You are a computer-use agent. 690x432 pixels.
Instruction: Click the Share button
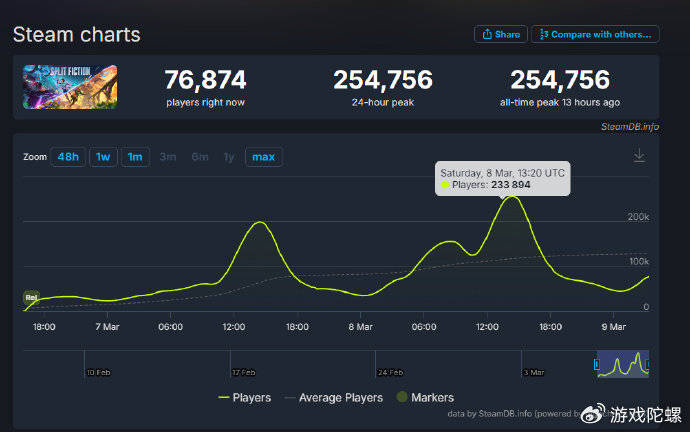[500, 34]
